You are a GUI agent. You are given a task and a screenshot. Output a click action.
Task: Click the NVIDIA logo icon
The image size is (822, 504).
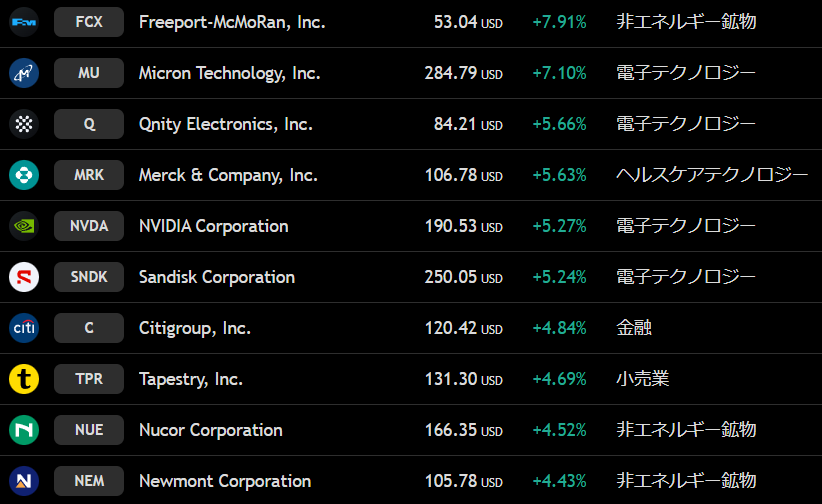(x=24, y=226)
